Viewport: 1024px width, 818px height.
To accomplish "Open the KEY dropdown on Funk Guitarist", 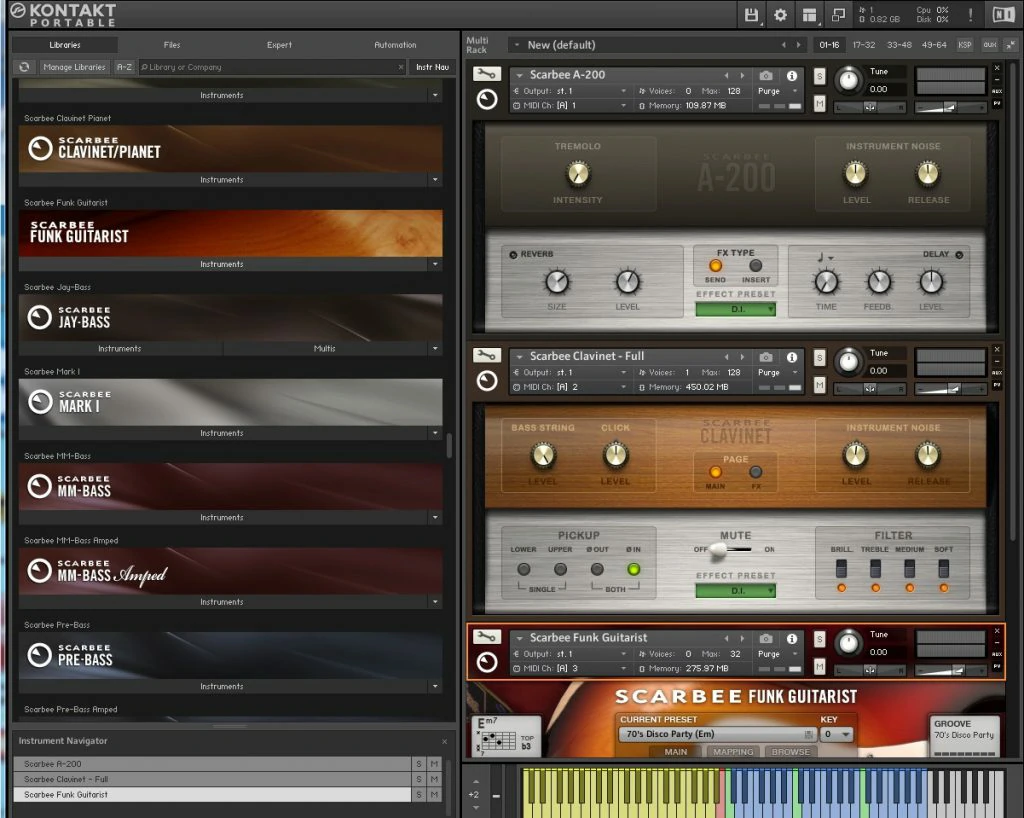I will [836, 734].
